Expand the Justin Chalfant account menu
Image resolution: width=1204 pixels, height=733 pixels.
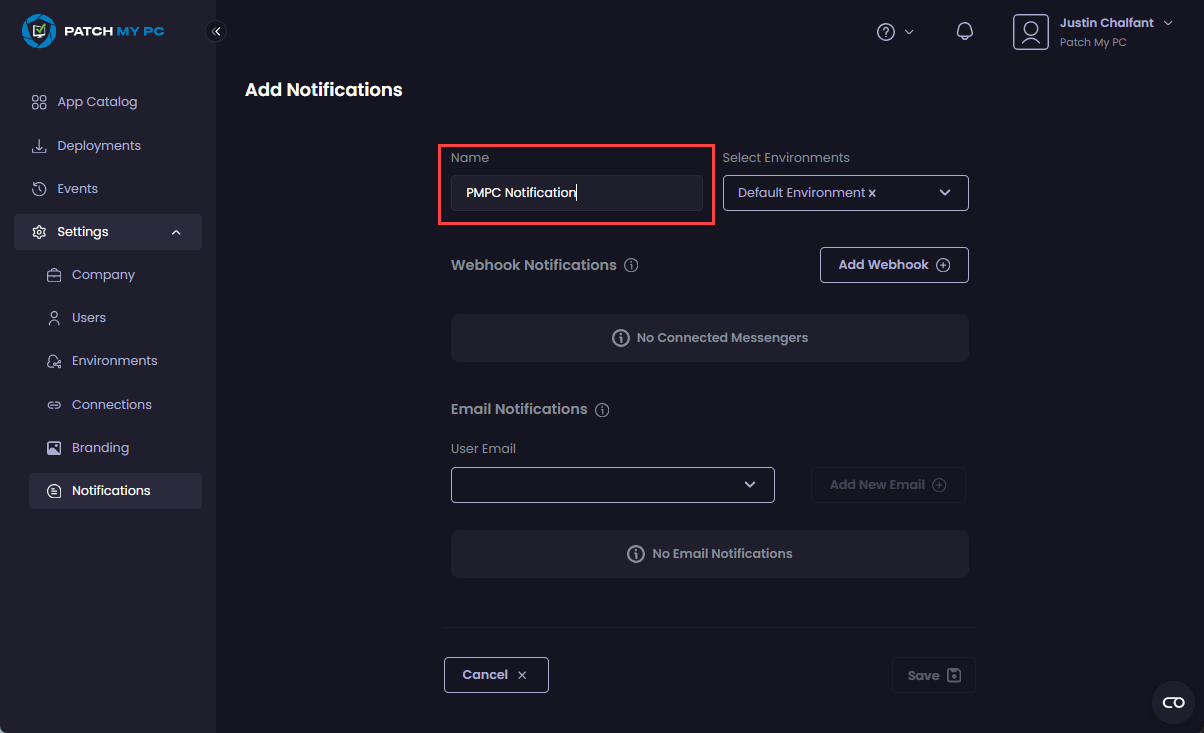click(x=1168, y=23)
